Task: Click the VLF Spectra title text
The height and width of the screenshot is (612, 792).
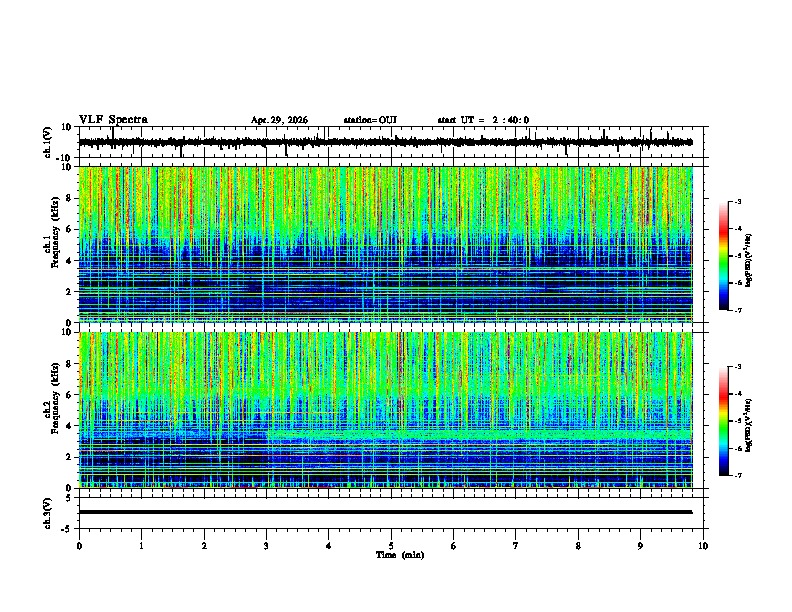Action: pos(113,120)
